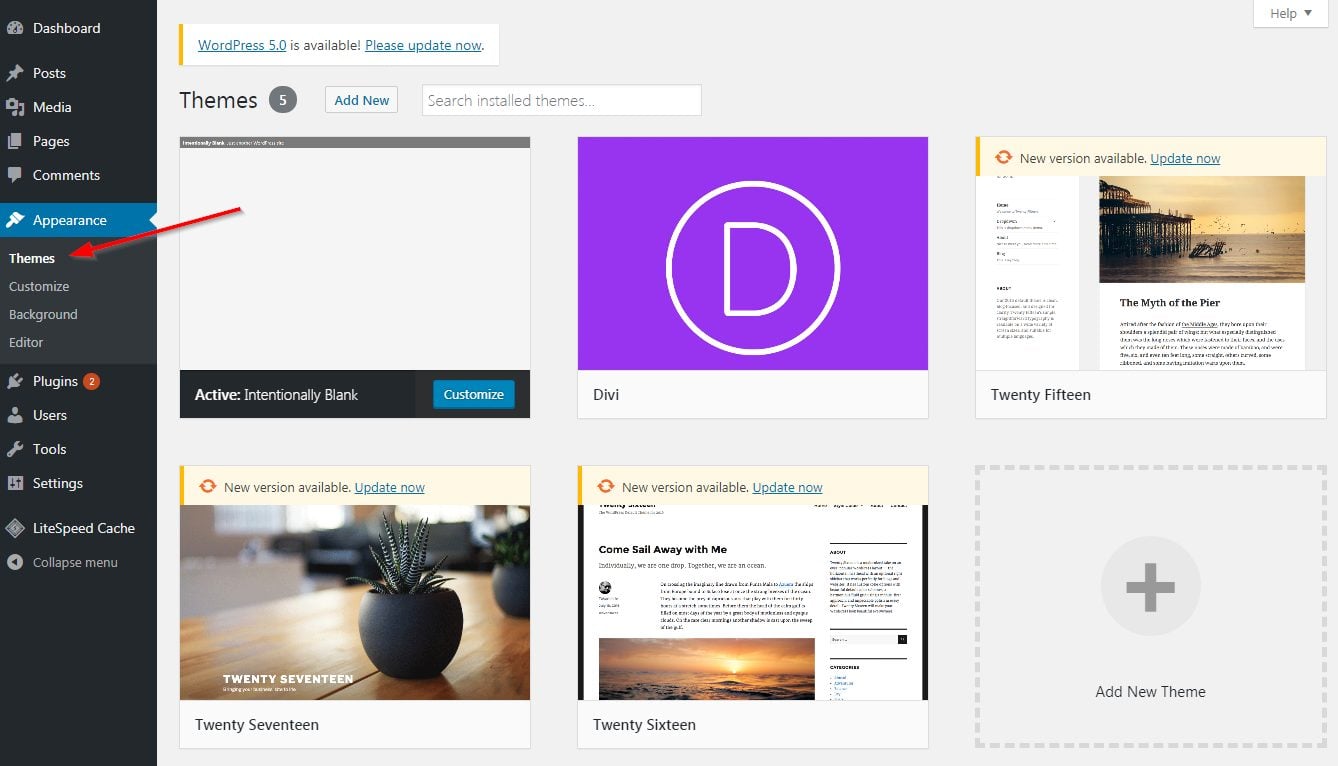Click the blue Customize button on active theme
1338x766 pixels.
474,394
